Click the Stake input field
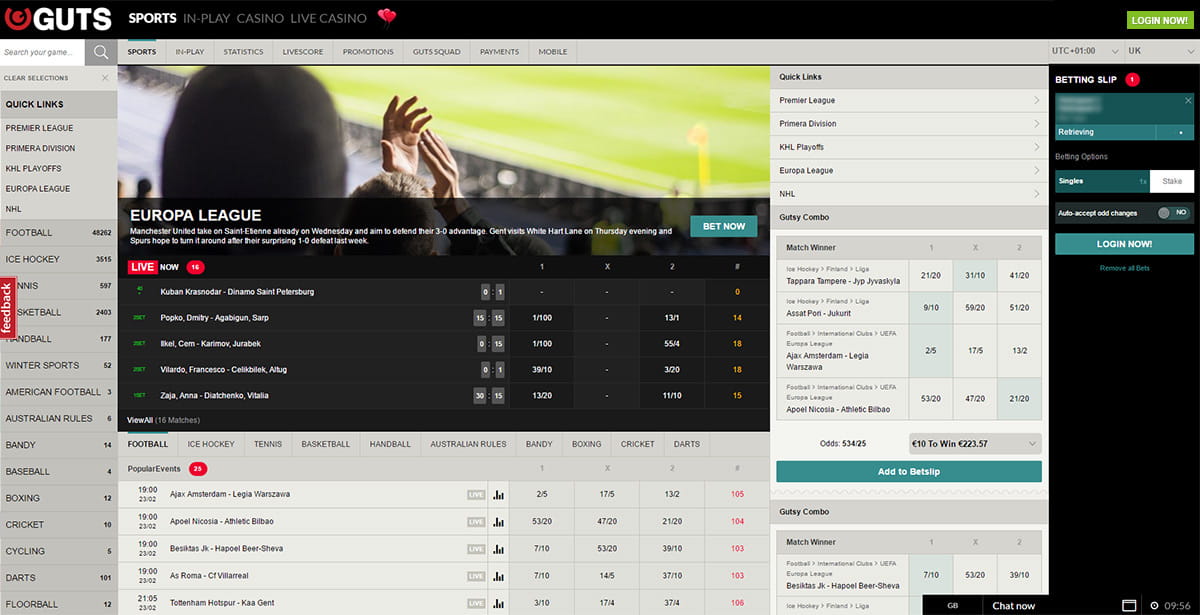Image resolution: width=1200 pixels, height=615 pixels. (x=1172, y=181)
